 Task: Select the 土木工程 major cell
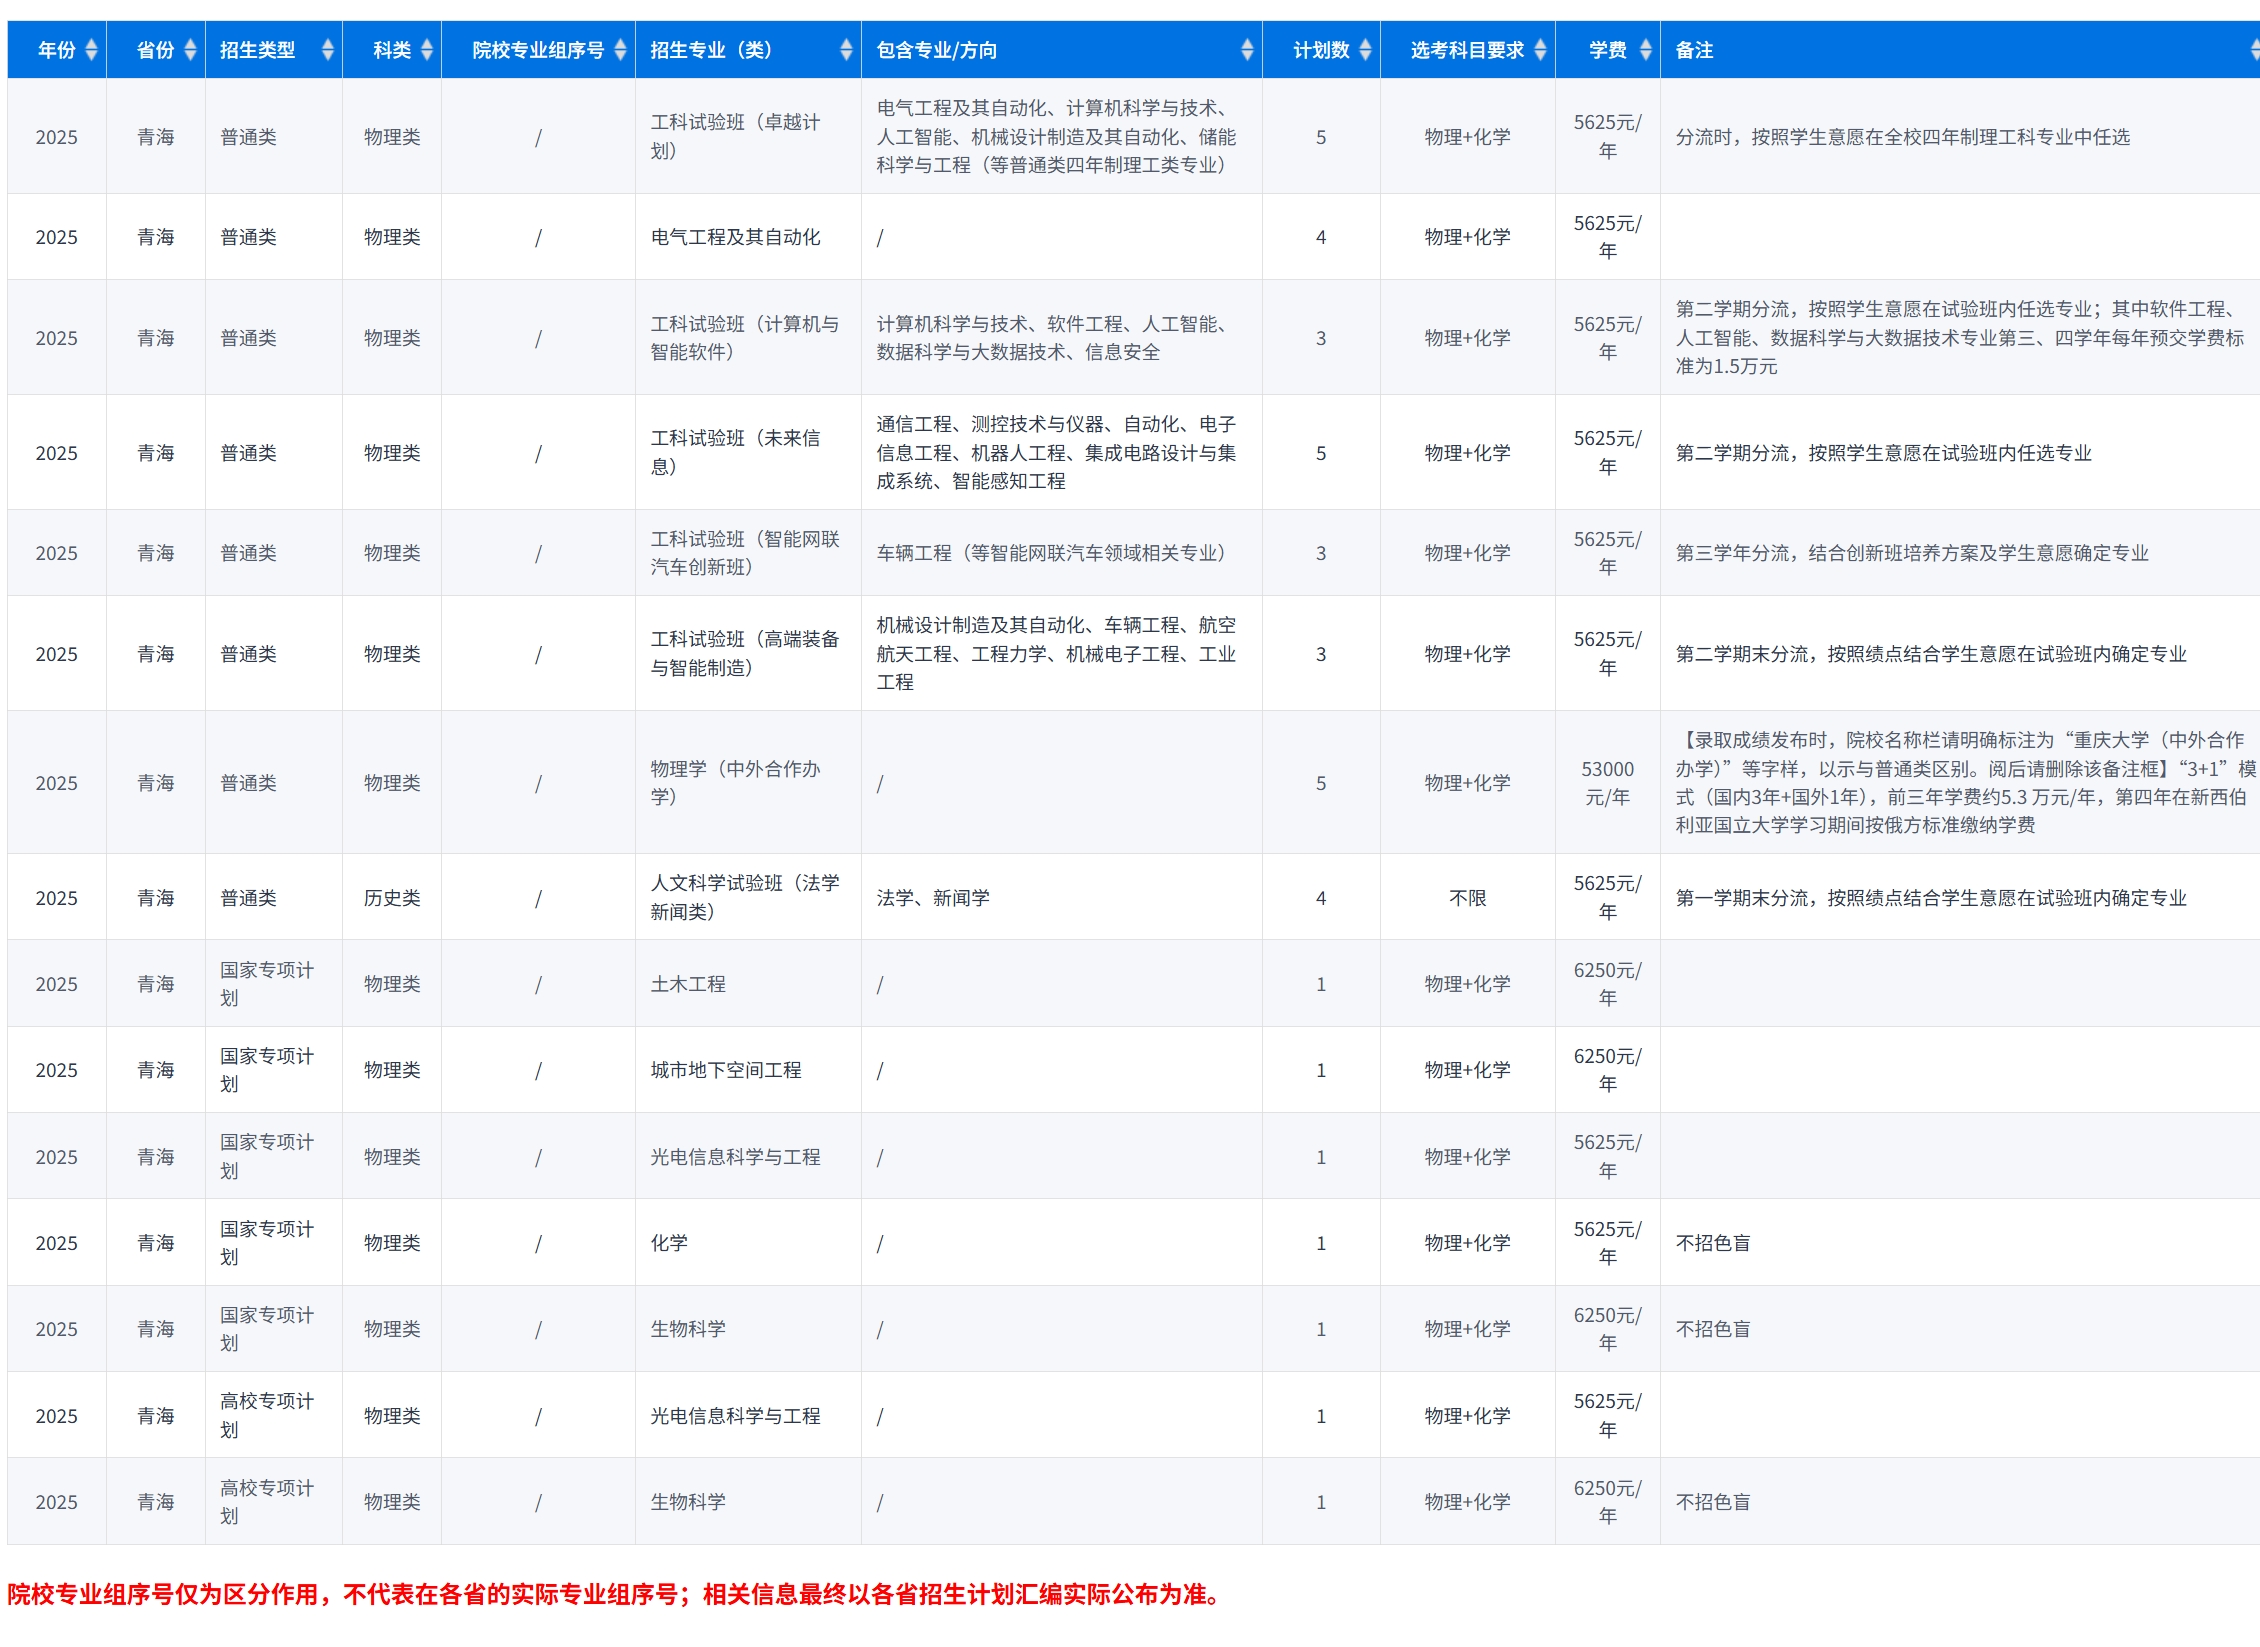tap(688, 984)
